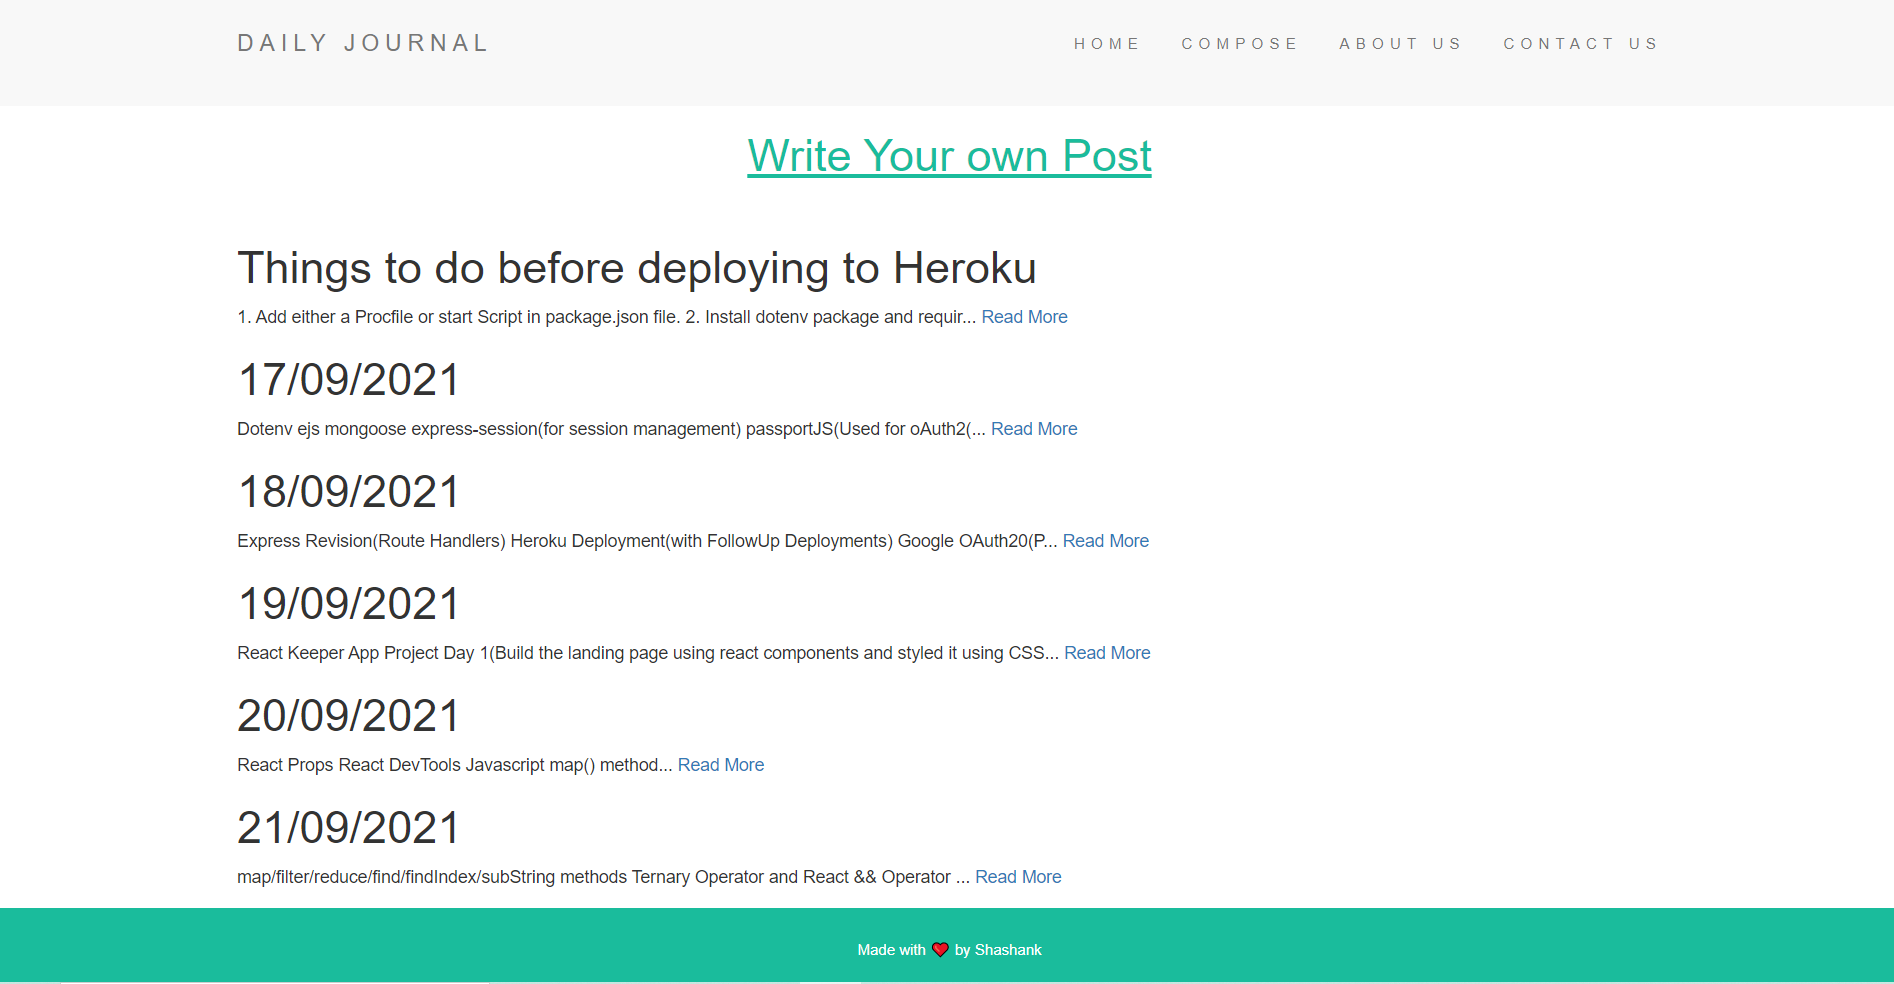Open the Compose navigation item
Viewport: 1894px width, 984px height.
coord(1240,44)
